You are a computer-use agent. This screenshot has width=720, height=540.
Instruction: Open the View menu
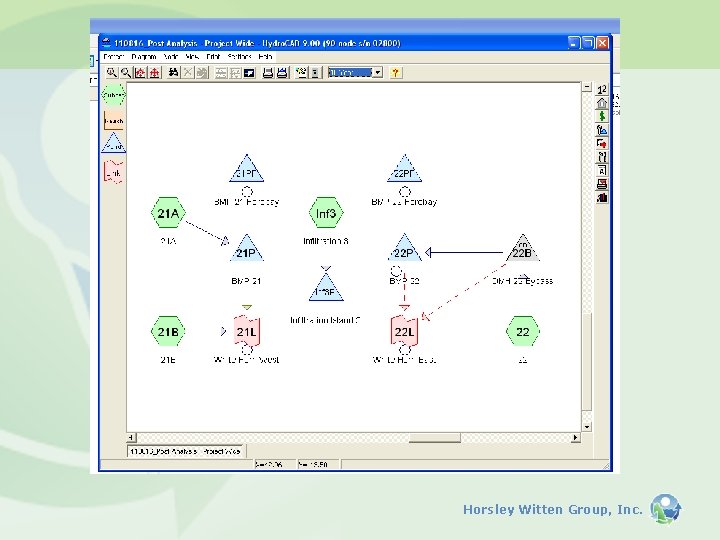[192, 56]
